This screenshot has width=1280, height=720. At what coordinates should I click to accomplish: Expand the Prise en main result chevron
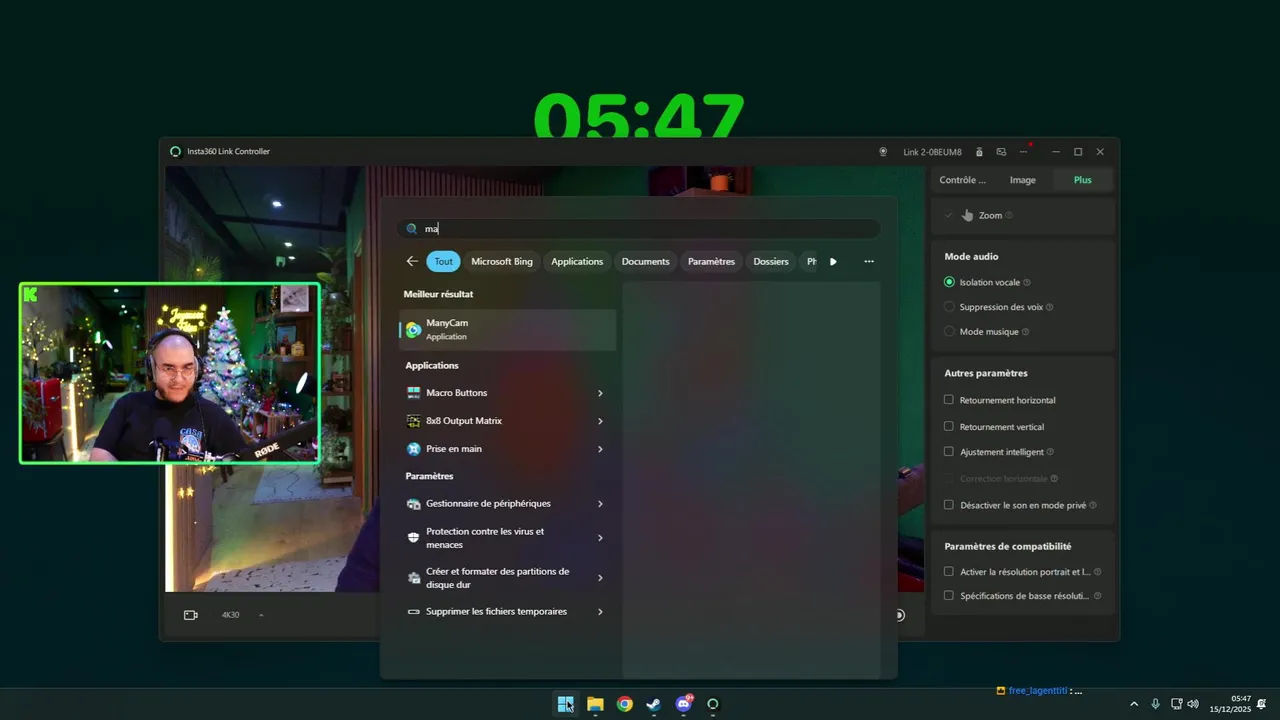pos(600,449)
